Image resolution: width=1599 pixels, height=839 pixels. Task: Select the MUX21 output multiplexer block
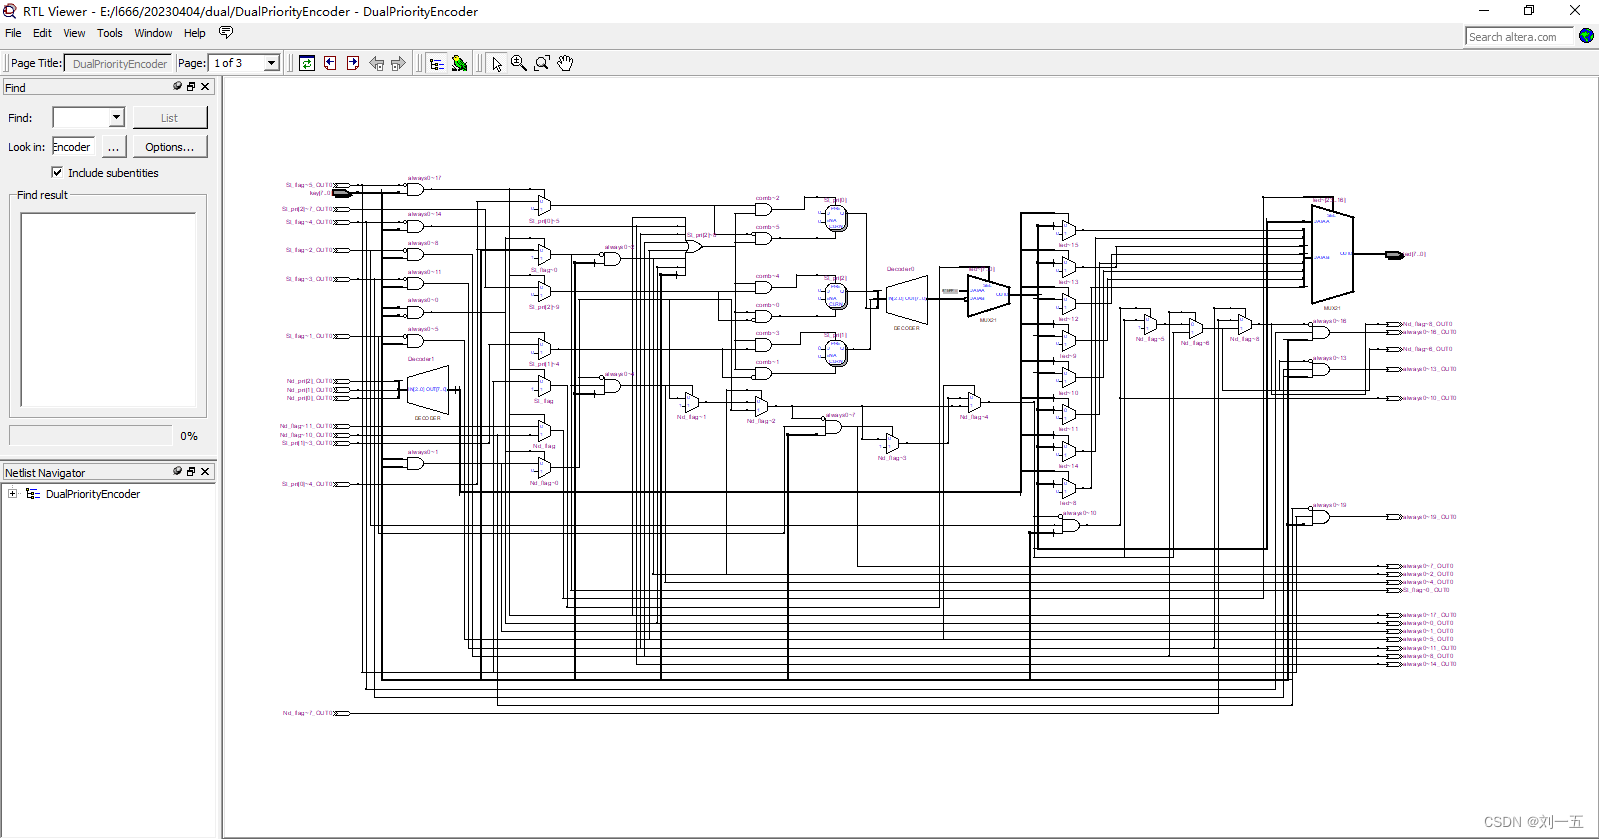coord(1332,254)
